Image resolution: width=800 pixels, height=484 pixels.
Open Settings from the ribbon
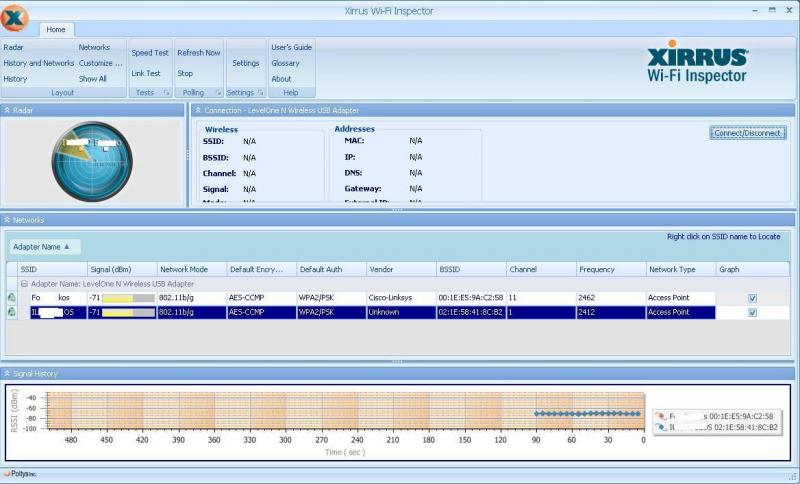click(x=246, y=63)
